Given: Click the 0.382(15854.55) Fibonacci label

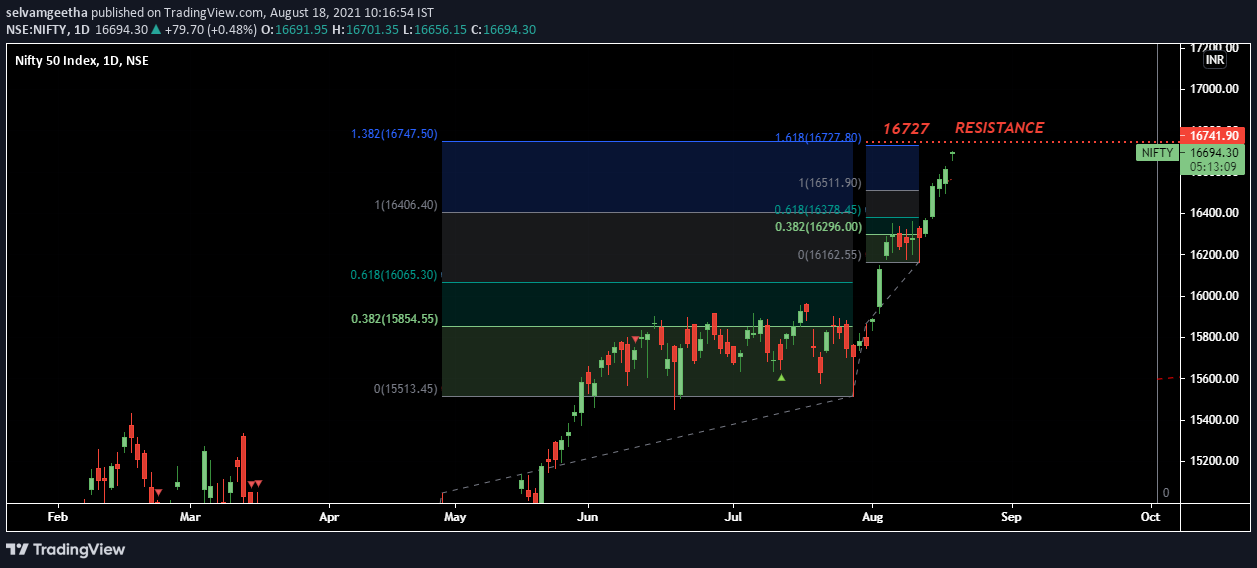Looking at the screenshot, I should (x=394, y=319).
